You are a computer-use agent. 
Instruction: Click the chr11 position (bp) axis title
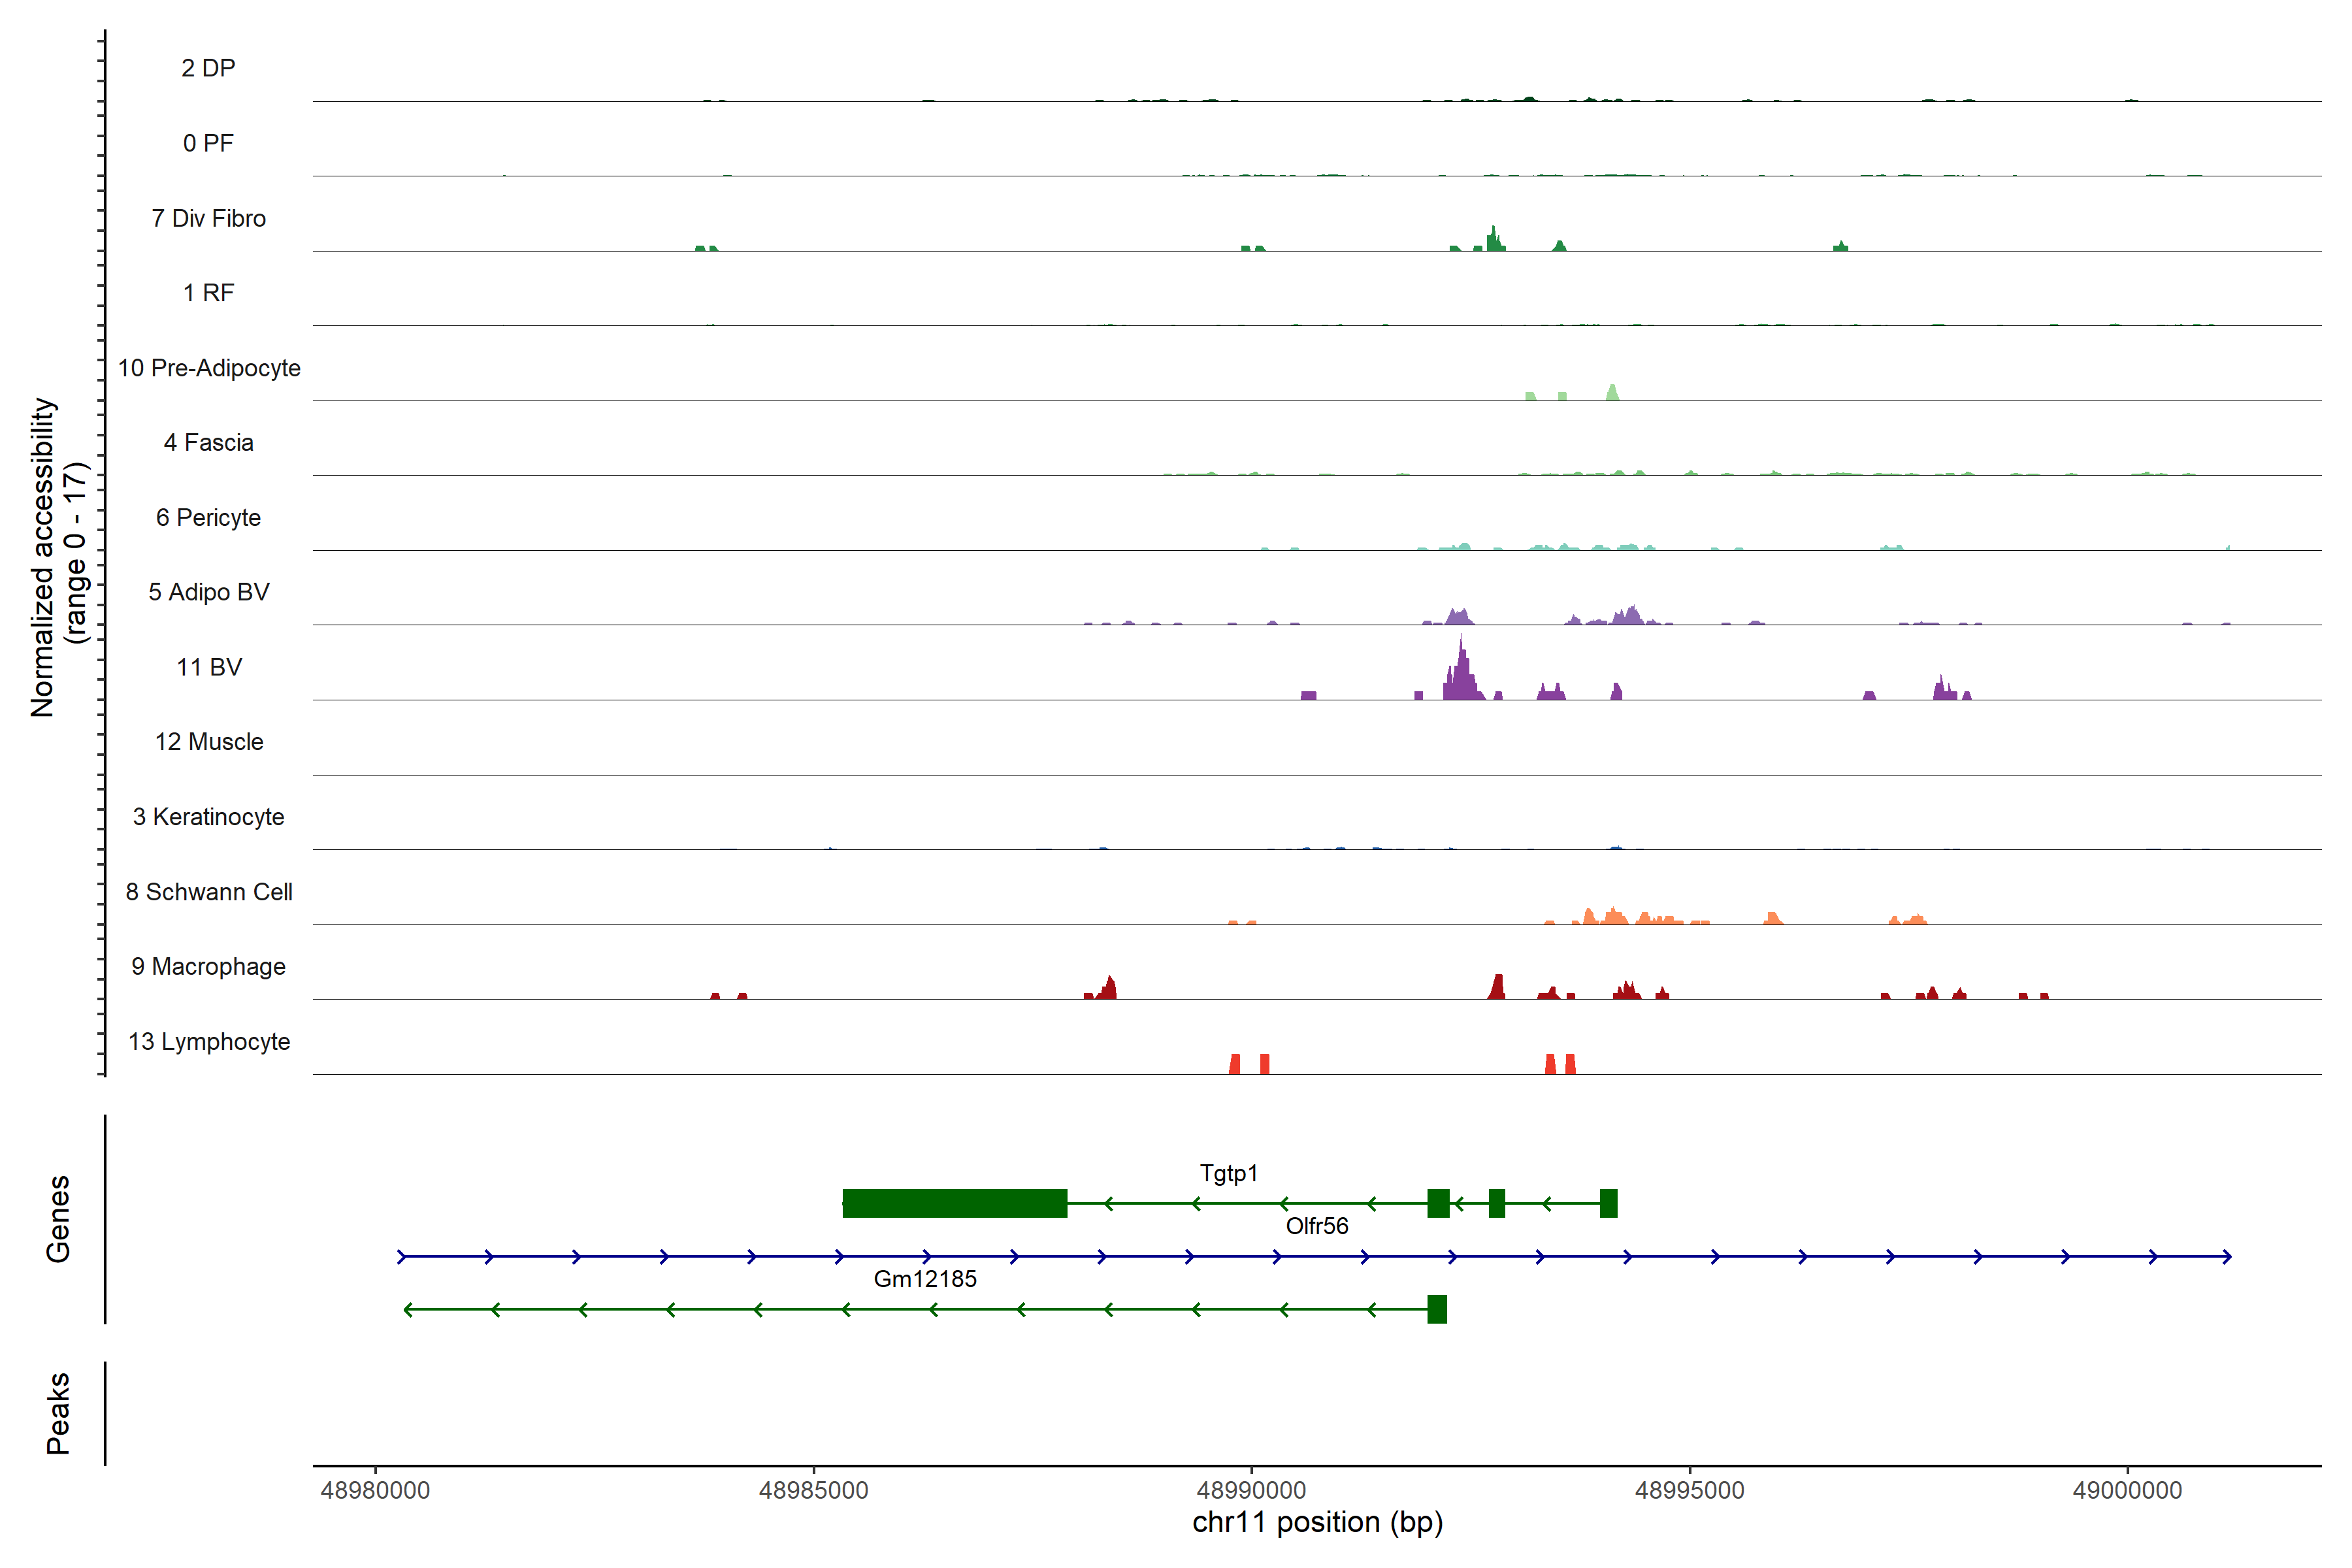coord(1317,1523)
